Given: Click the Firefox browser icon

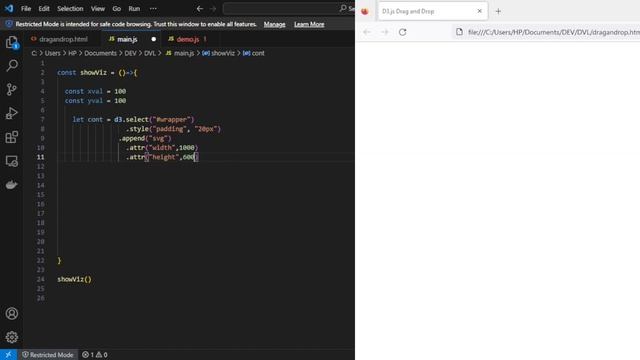Looking at the screenshot, I should coord(364,11).
